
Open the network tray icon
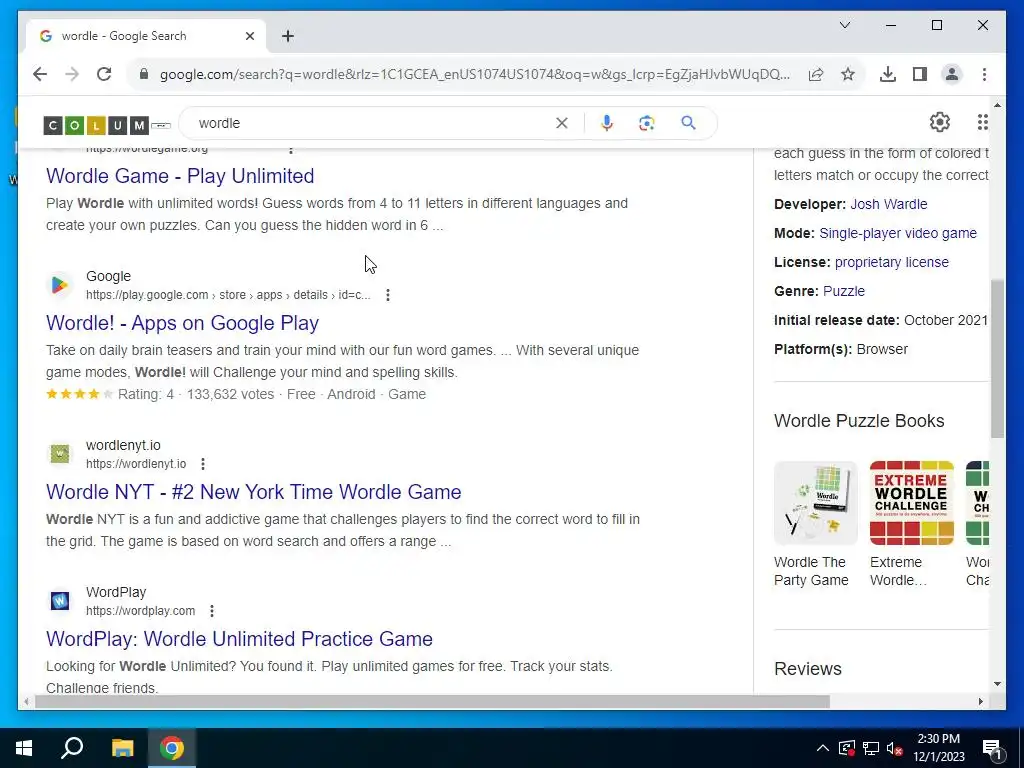(871, 748)
